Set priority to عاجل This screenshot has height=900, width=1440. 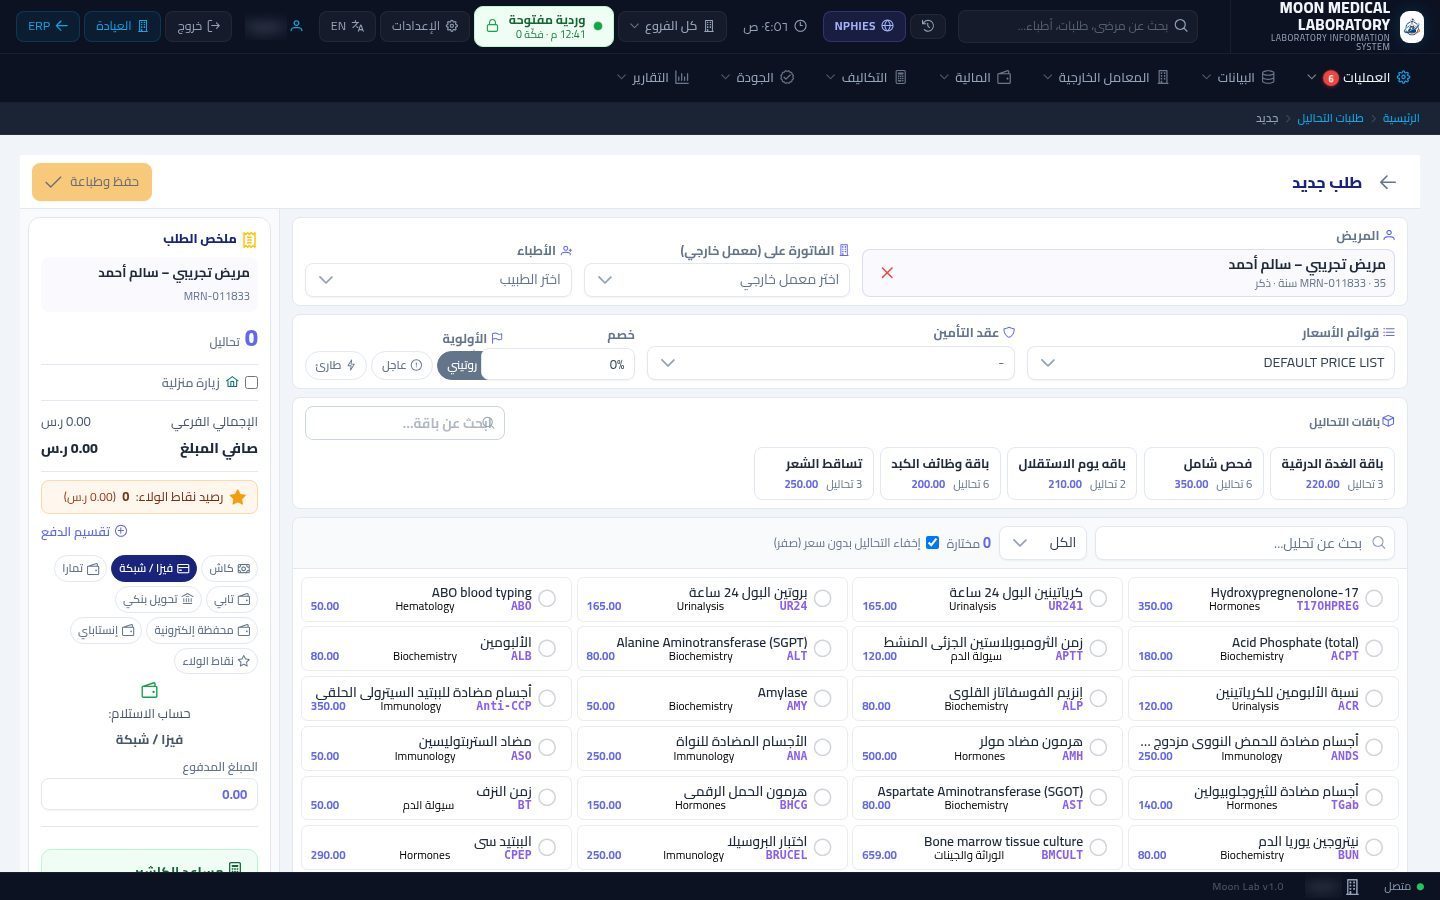click(x=402, y=365)
